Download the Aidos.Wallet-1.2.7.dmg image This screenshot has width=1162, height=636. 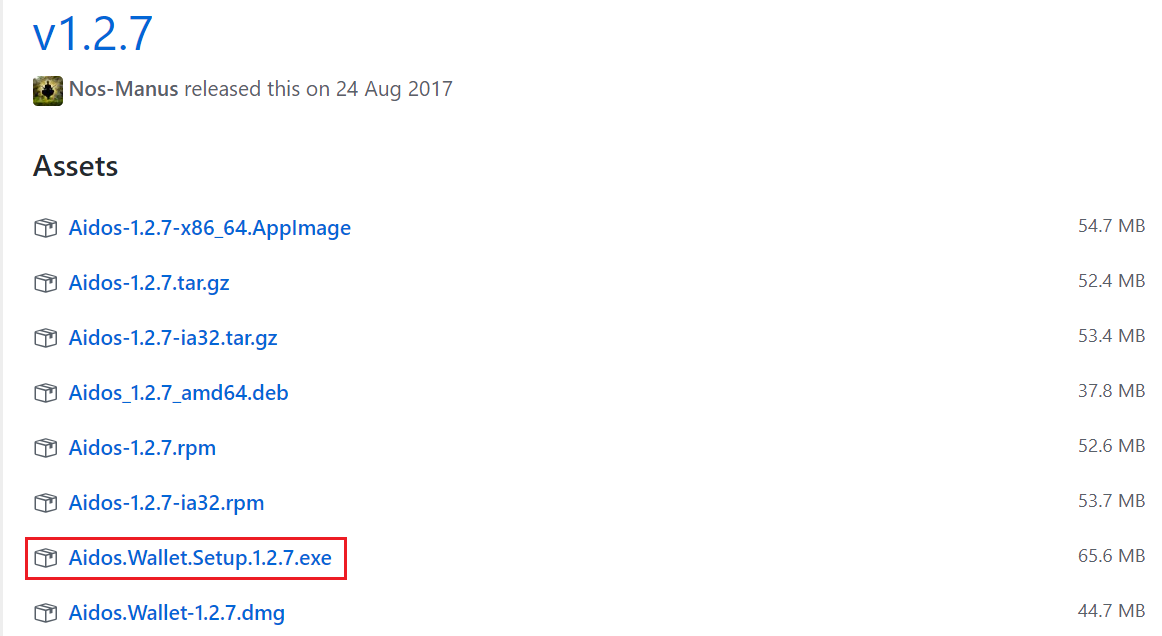tap(176, 612)
